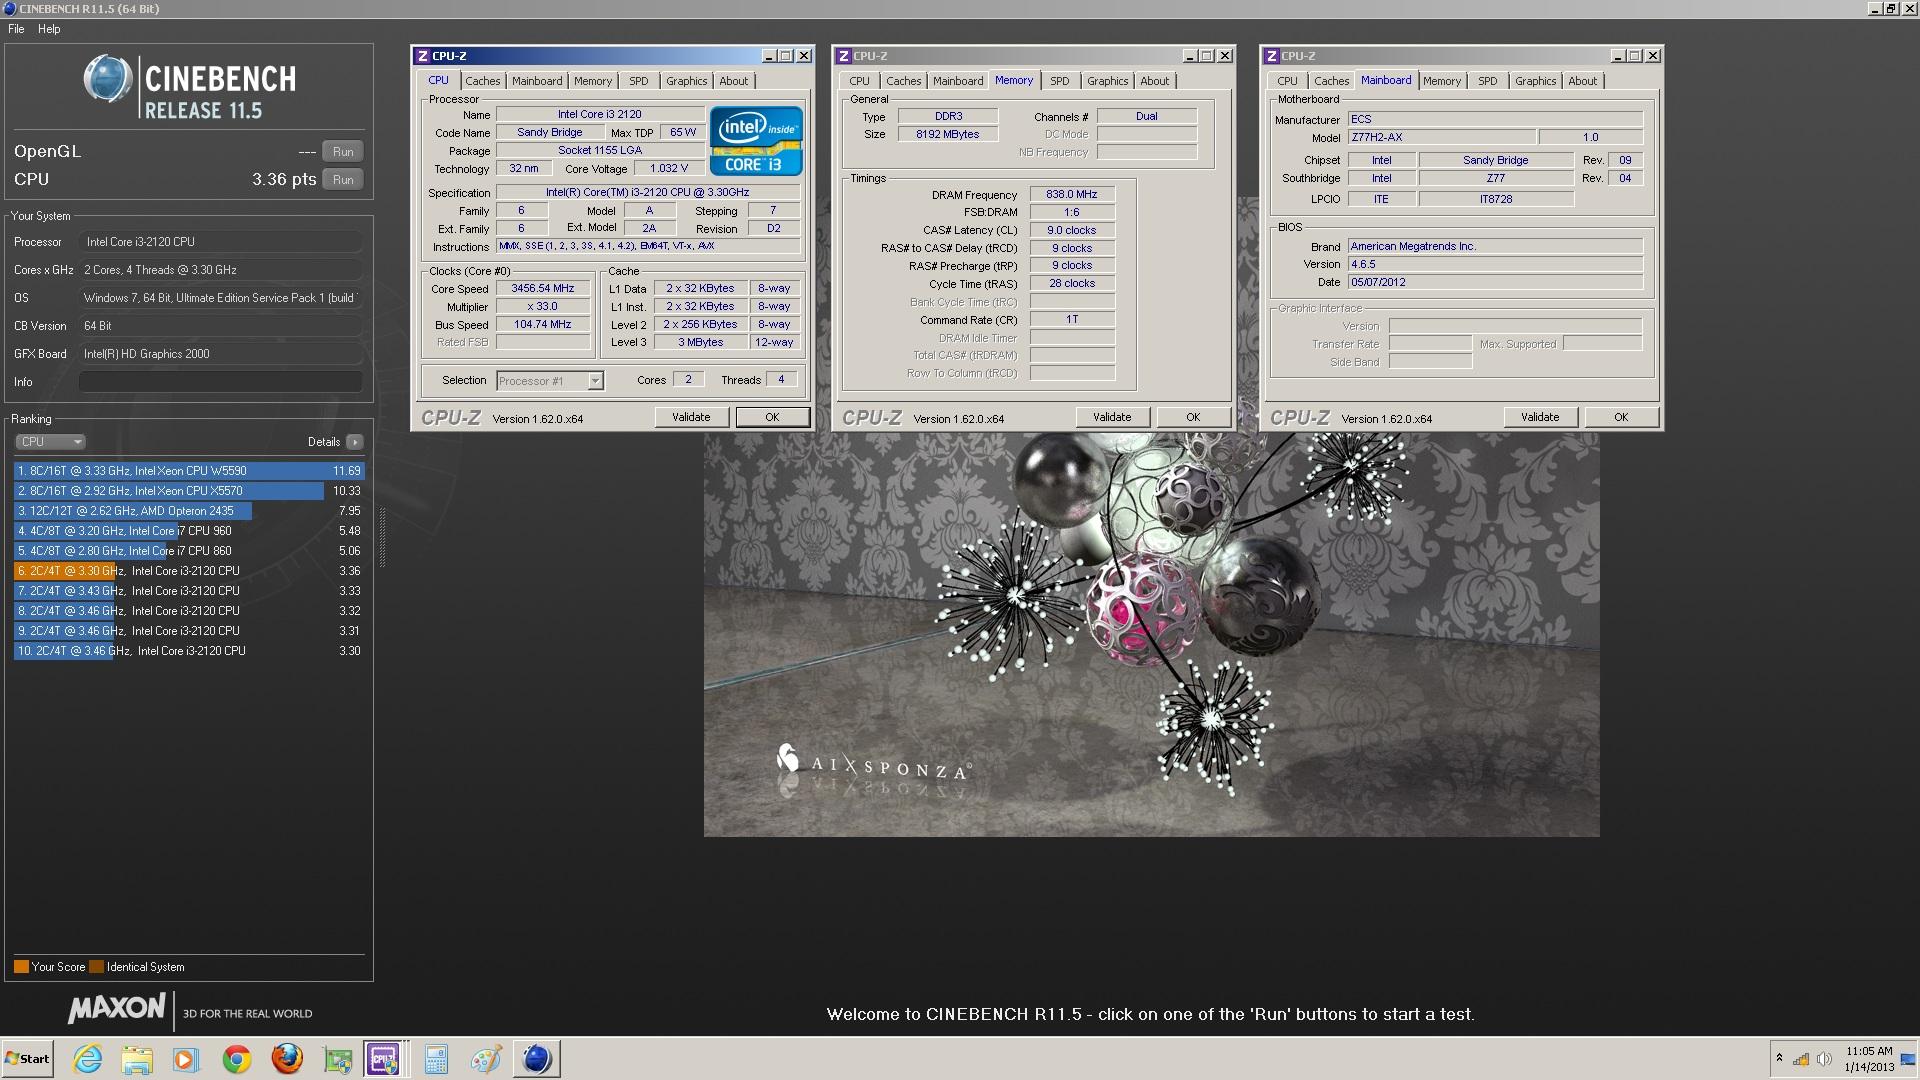Run the OpenGL benchmark test
Screen dimensions: 1920x1080
(x=343, y=152)
